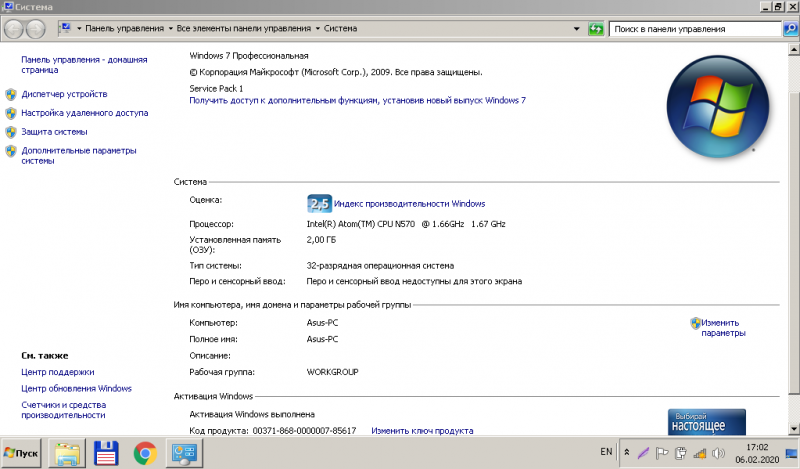Screen dimensions: 800x469
Task: Open the network signal tray icon
Action: [x=699, y=453]
